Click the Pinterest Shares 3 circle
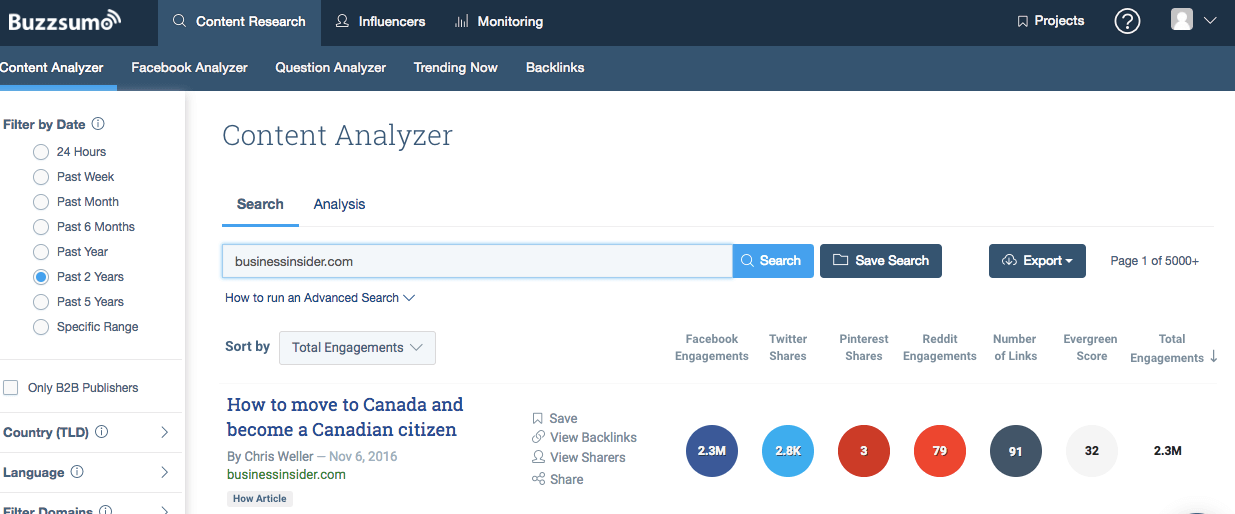1235x514 pixels. coord(864,451)
